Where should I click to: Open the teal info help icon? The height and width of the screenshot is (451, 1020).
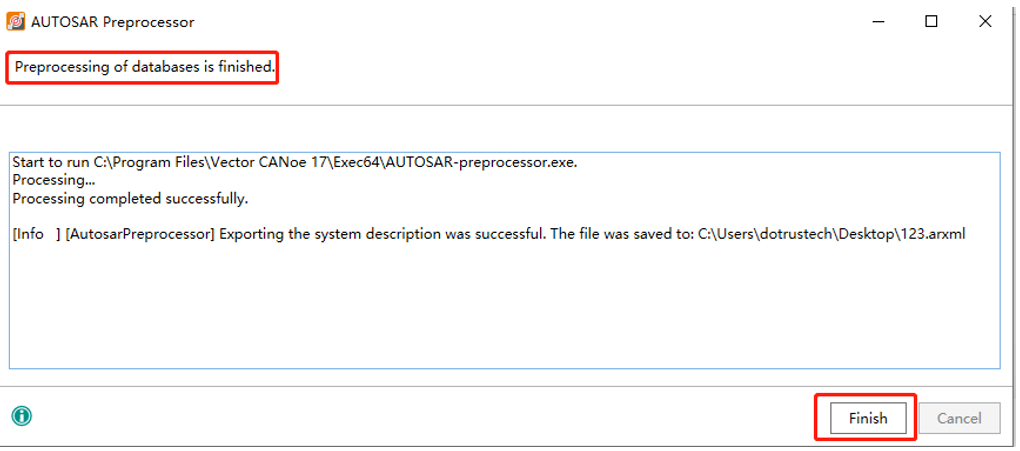pos(21,416)
